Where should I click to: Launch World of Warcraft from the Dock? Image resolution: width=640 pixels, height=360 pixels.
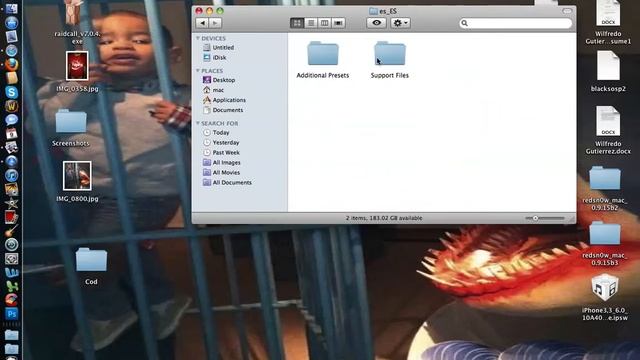pyautogui.click(x=11, y=106)
